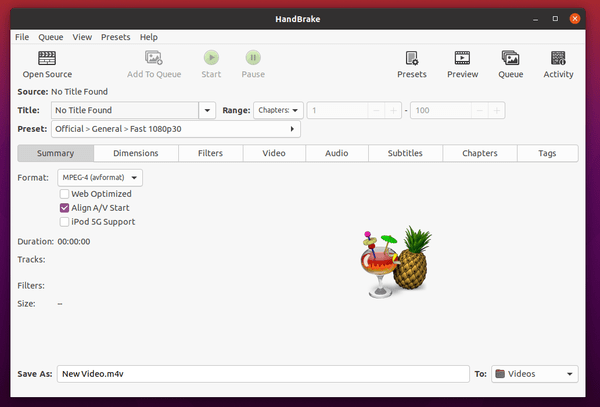Expand the Title dropdown arrow

207,110
